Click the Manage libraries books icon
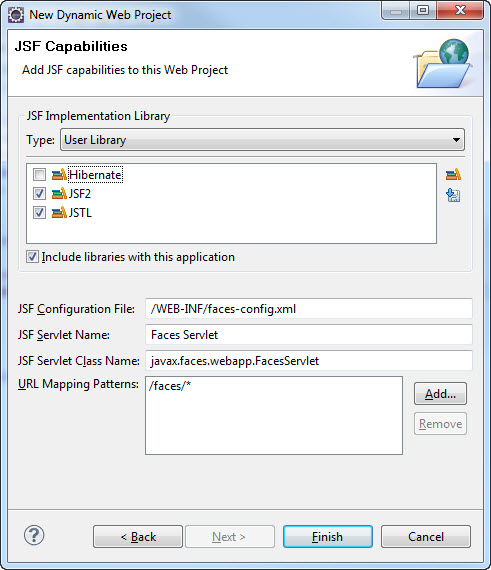Viewport: 491px width, 570px height. (x=453, y=175)
